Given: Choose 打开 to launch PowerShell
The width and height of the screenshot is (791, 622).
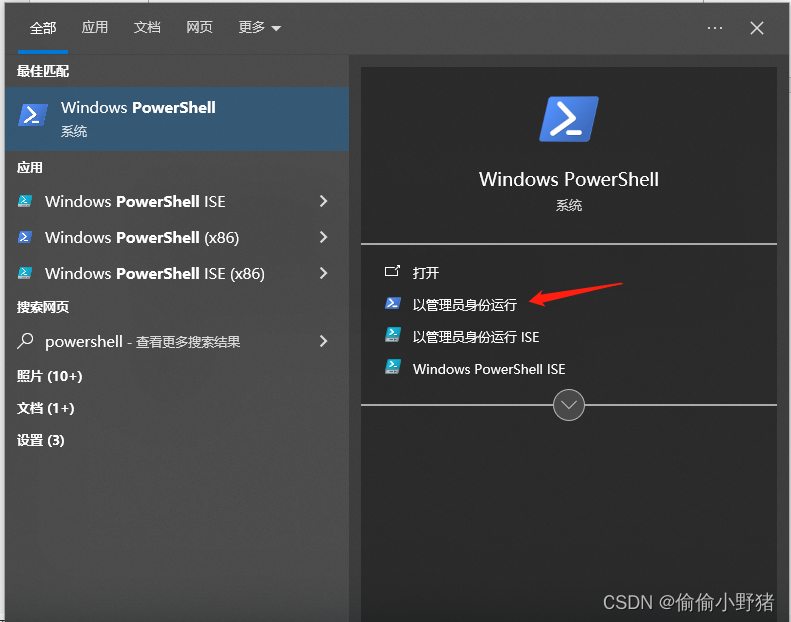Looking at the screenshot, I should 426,273.
